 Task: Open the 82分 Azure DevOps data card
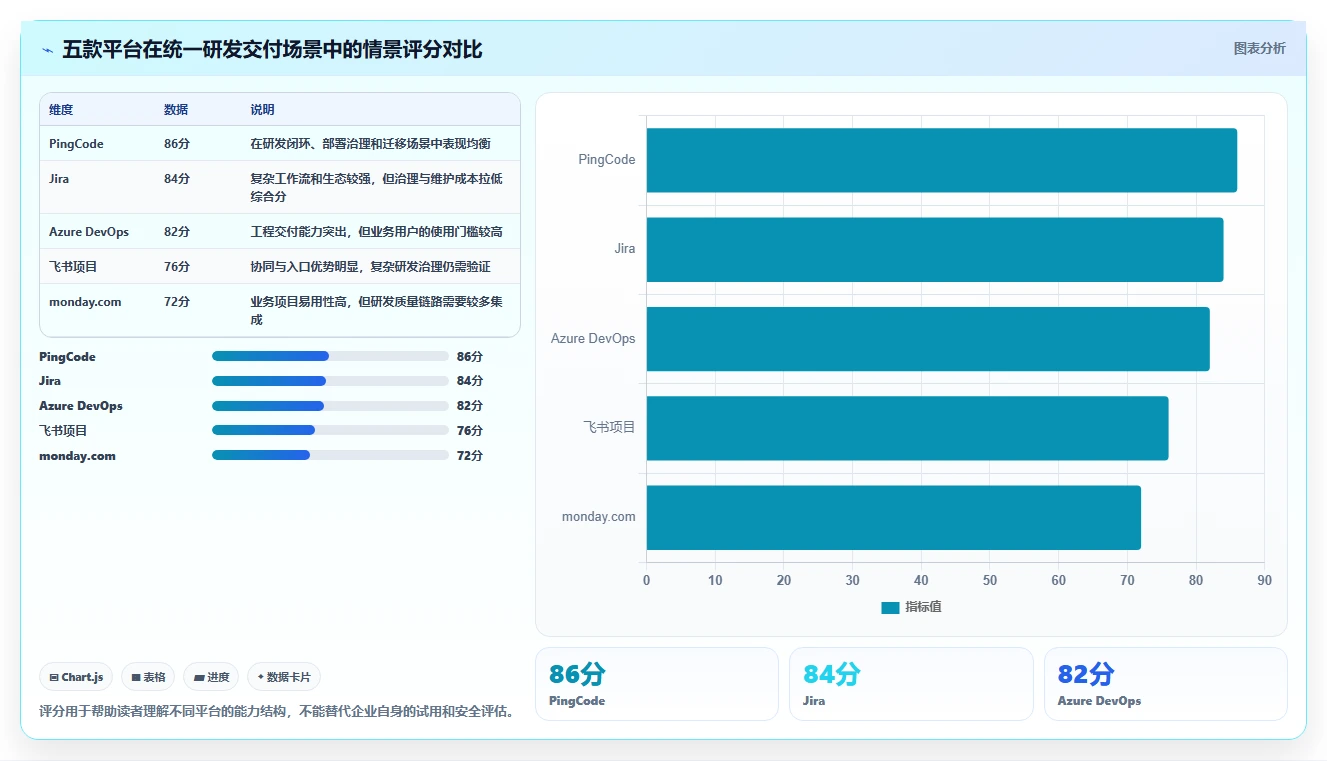click(x=1165, y=684)
